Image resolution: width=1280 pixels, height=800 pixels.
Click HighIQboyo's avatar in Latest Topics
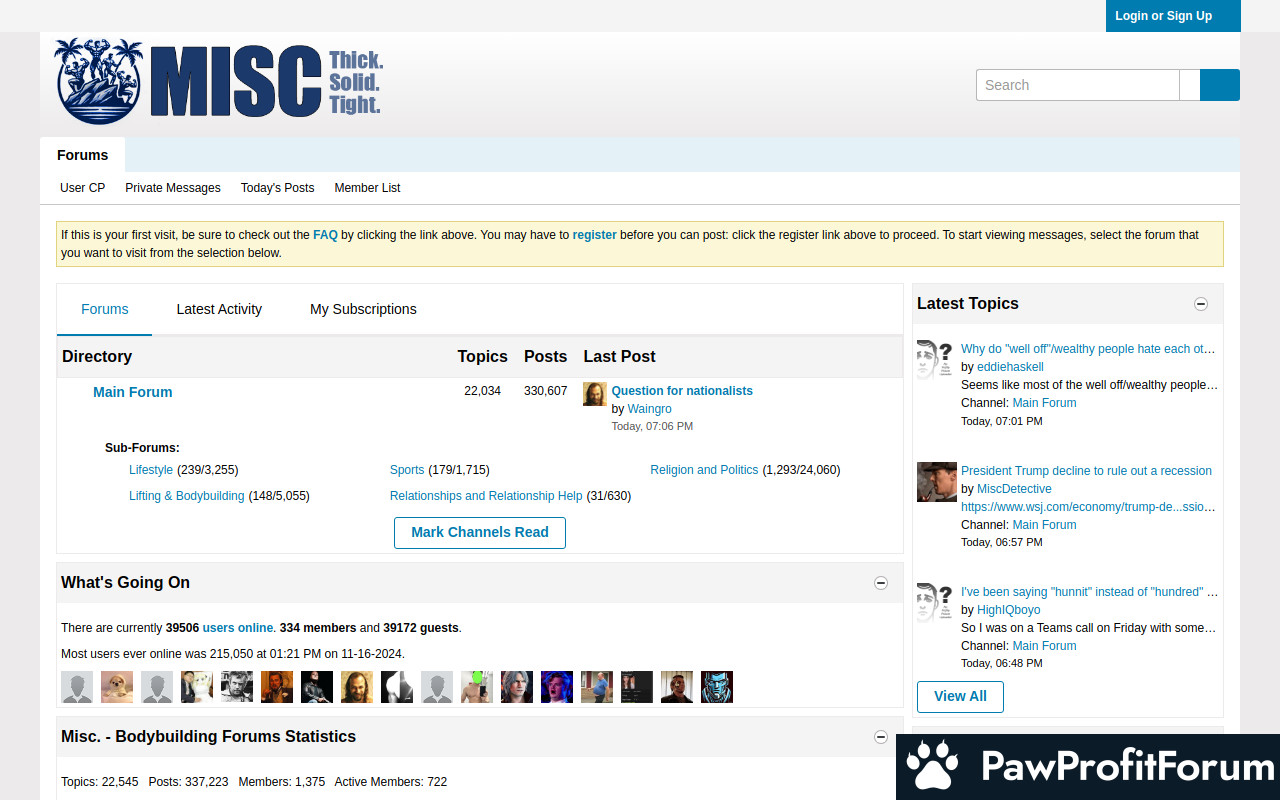tap(934, 603)
